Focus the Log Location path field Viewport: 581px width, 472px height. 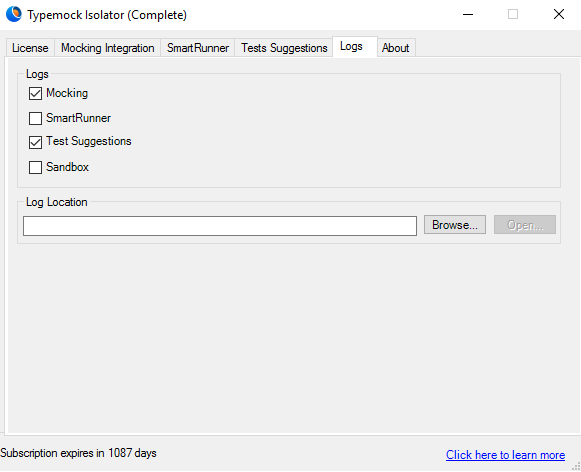pyautogui.click(x=220, y=226)
